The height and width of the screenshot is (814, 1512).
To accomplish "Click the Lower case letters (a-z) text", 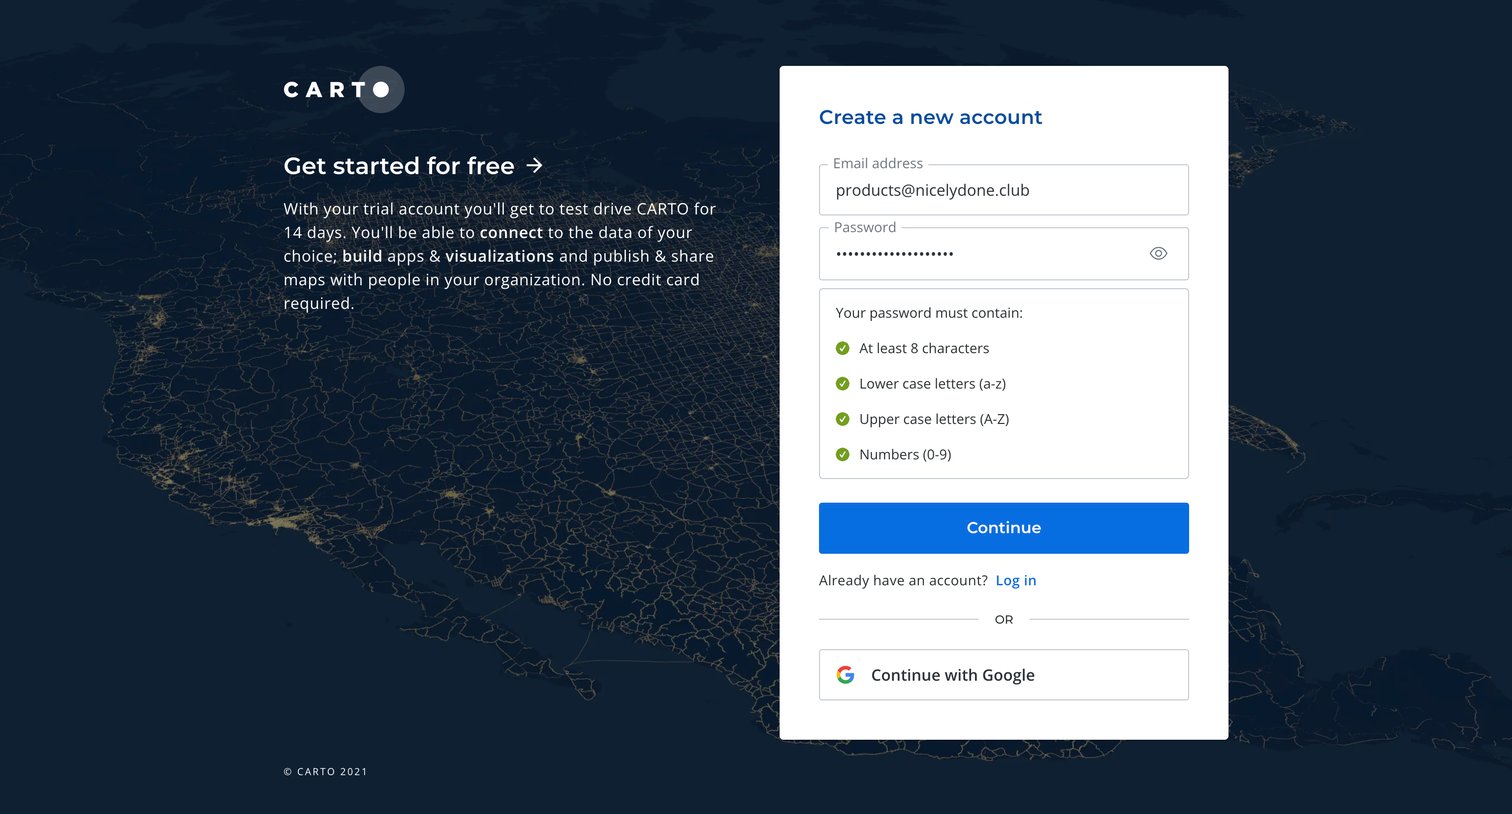I will tap(932, 384).
